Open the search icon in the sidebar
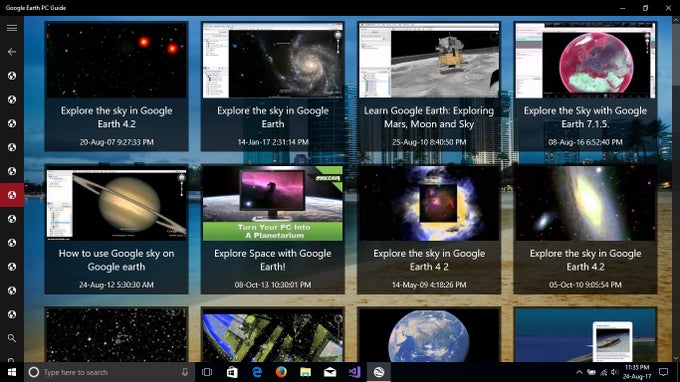 click(x=12, y=338)
